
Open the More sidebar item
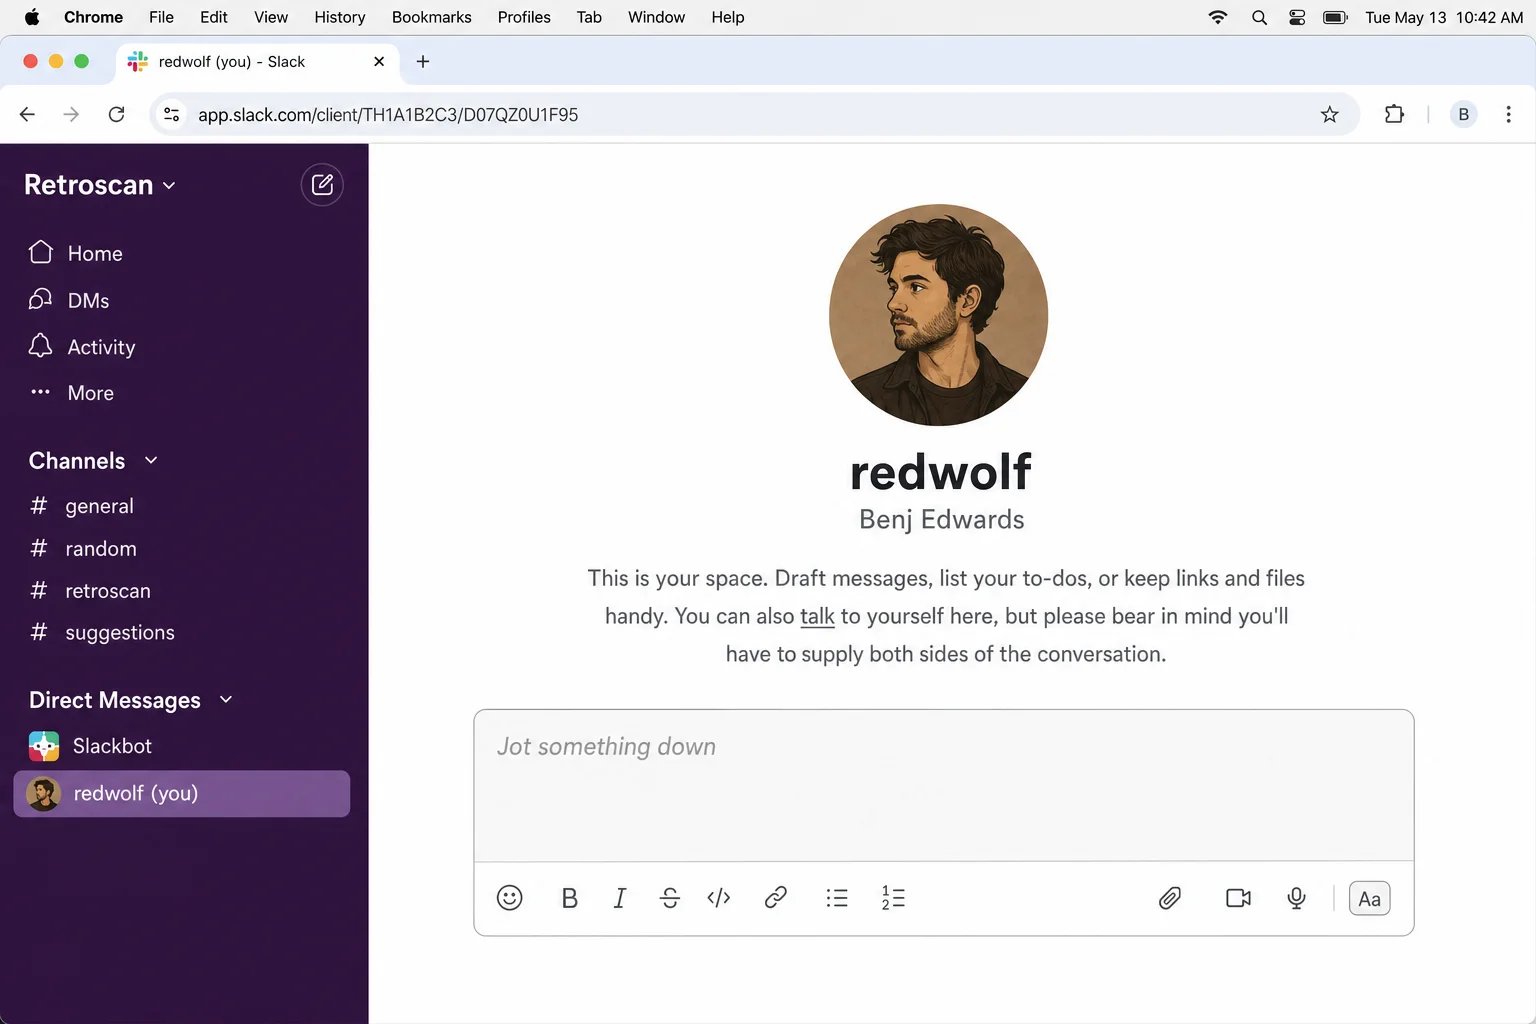pos(72,393)
